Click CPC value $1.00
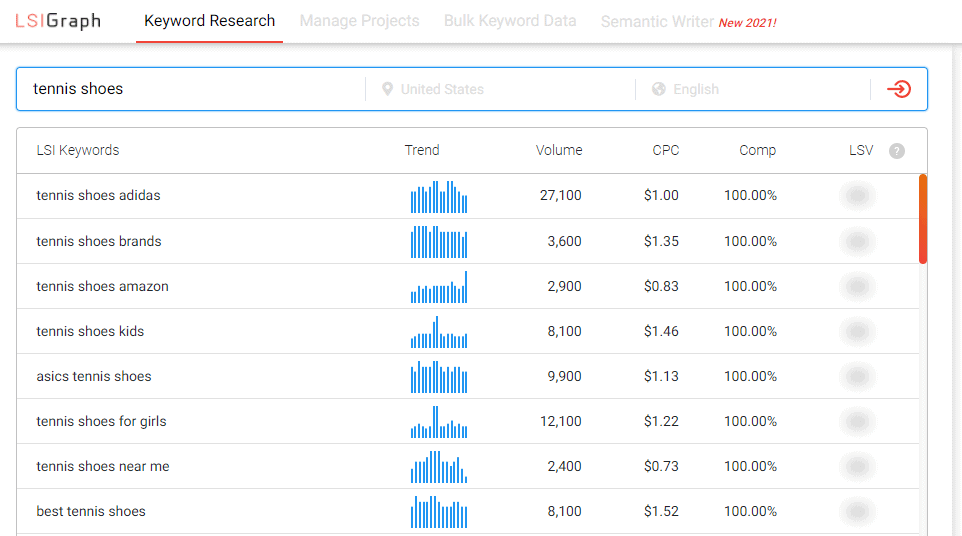 tap(661, 196)
